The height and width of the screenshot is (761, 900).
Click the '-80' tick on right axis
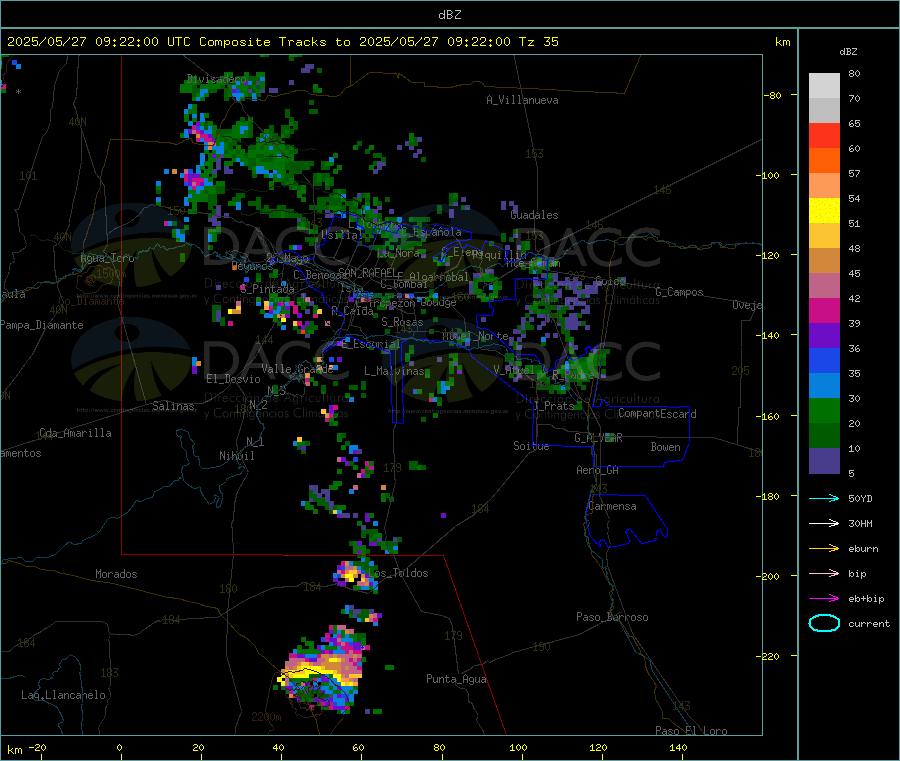point(773,95)
